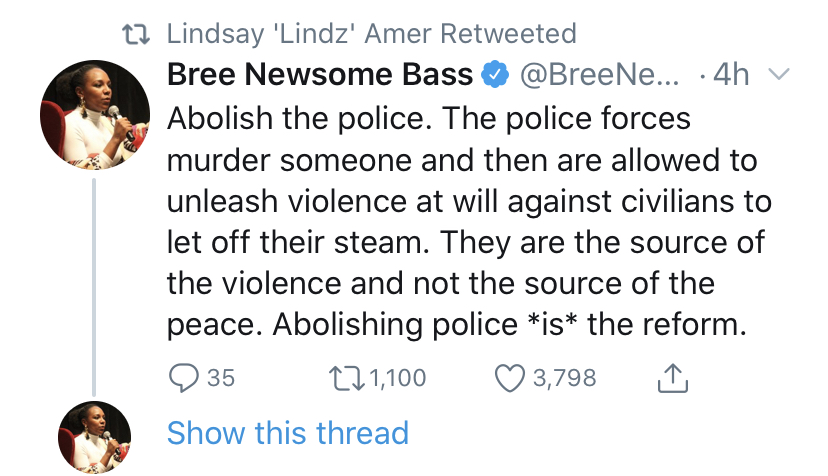Viewport: 828px width, 476px height.
Task: Open the tweet body text starting 'Abolish the police'
Action: click(x=469, y=221)
